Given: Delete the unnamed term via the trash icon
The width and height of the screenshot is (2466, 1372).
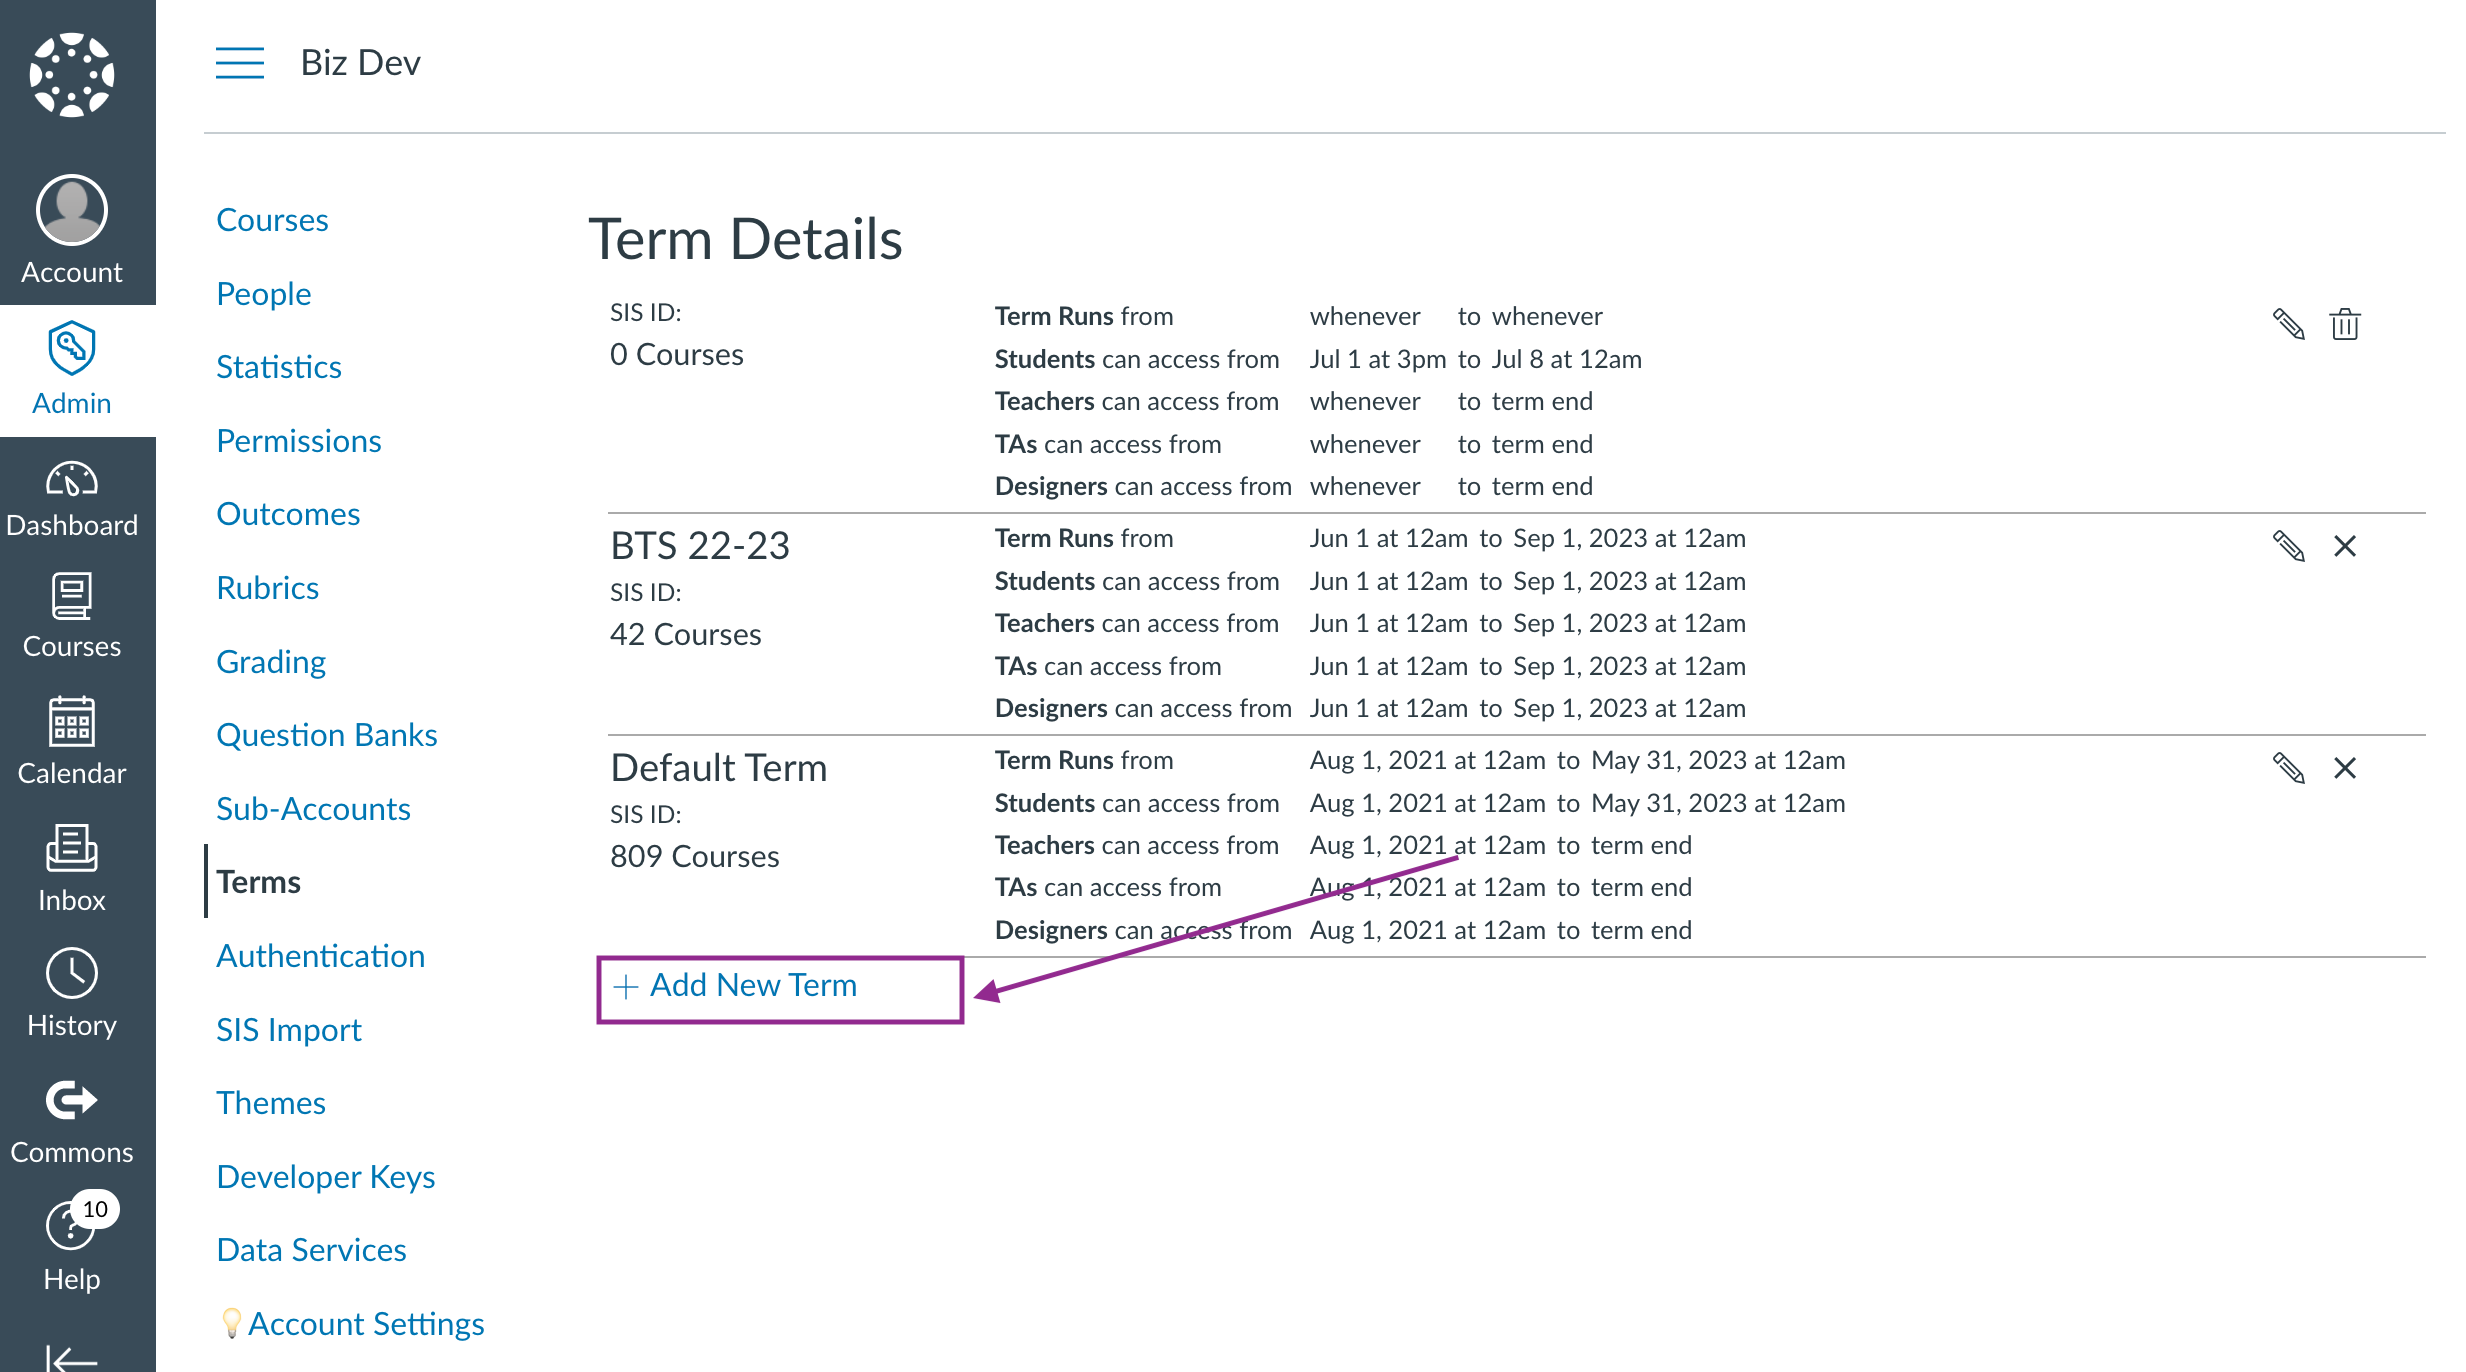Looking at the screenshot, I should (x=2345, y=324).
